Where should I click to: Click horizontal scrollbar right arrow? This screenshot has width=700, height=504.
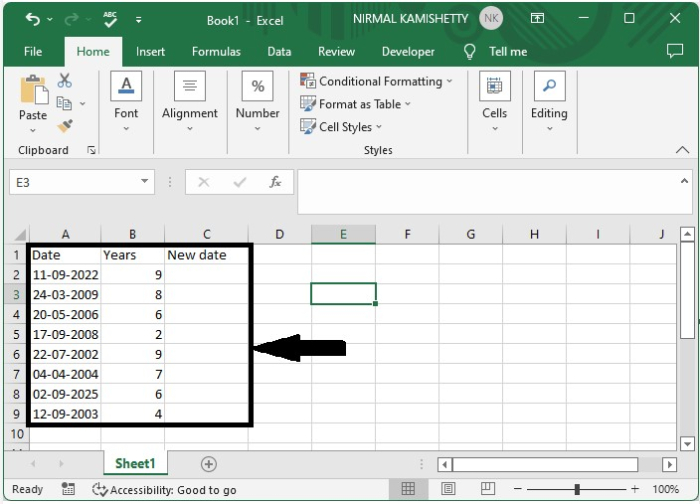pos(669,465)
